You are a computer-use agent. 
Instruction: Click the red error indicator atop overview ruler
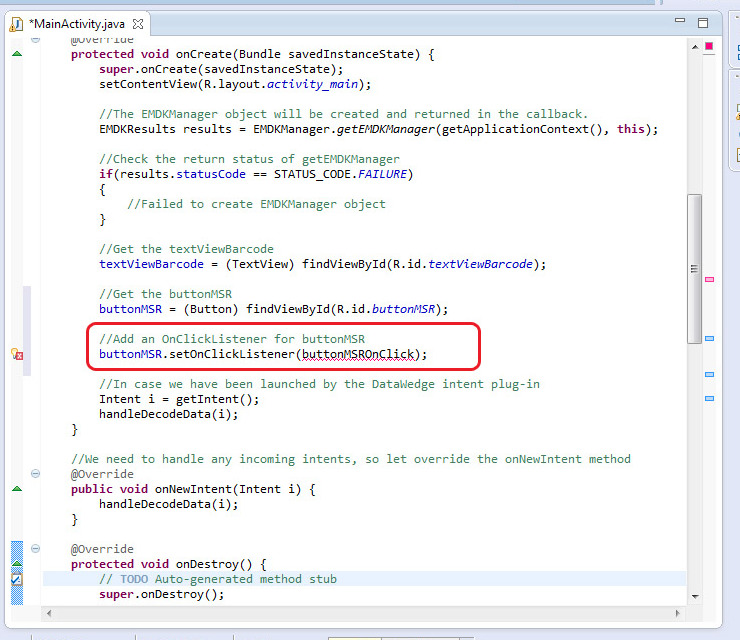pyautogui.click(x=709, y=46)
